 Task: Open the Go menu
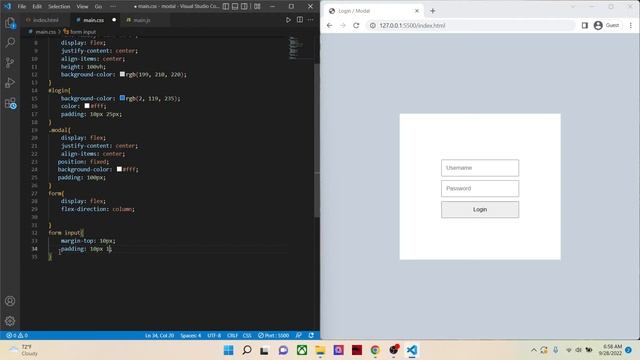[98, 7]
